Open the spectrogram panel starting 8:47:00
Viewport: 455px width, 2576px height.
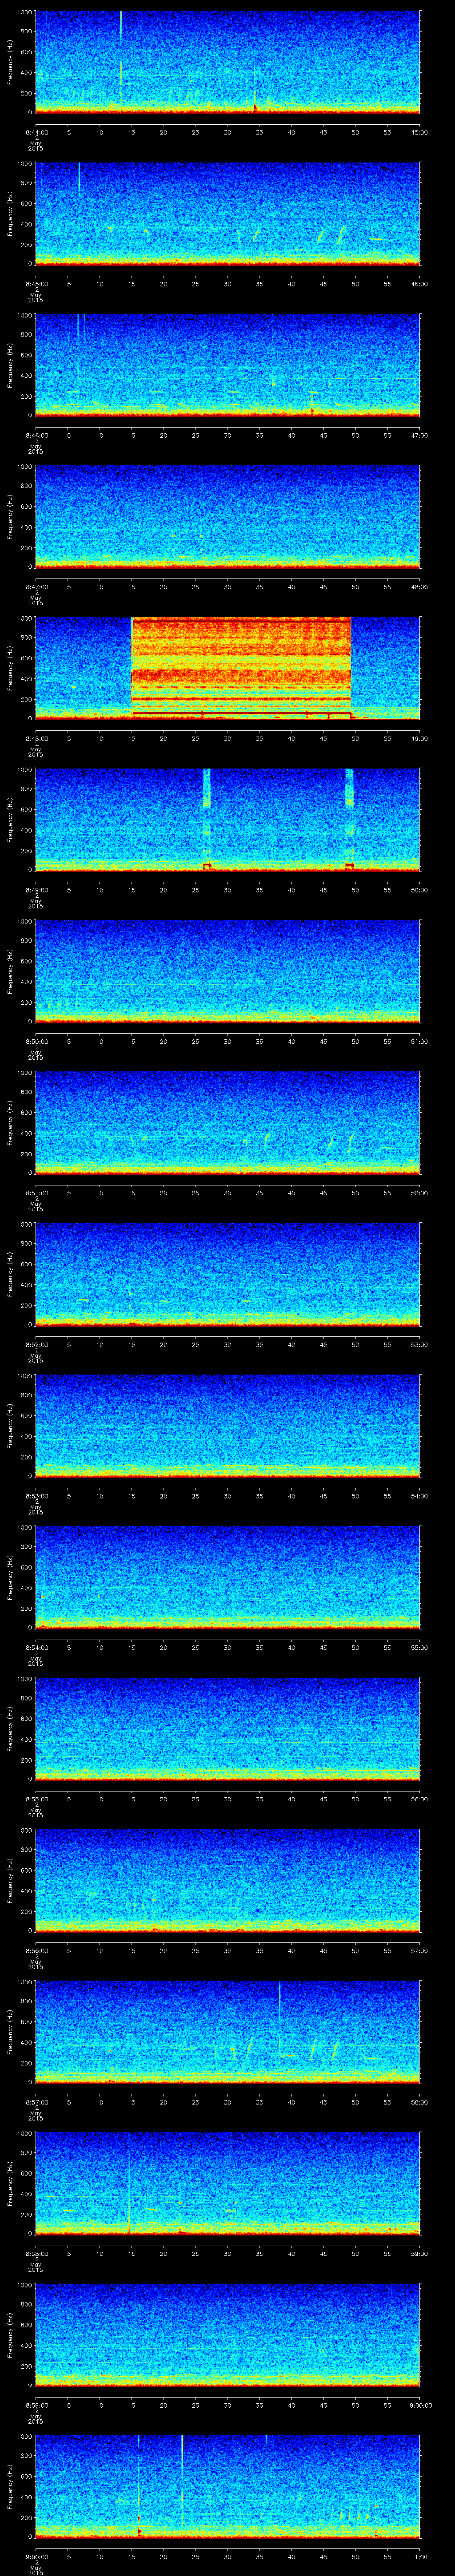pyautogui.click(x=227, y=516)
